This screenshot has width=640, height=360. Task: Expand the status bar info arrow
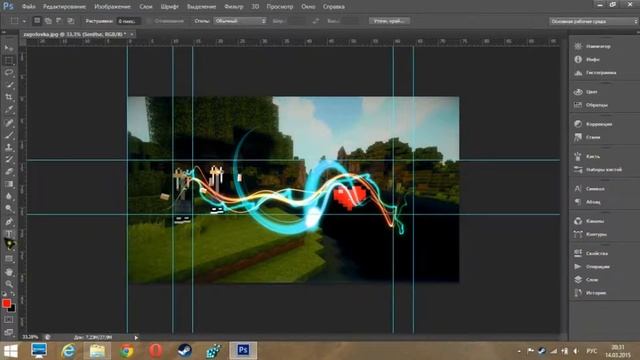(x=136, y=338)
